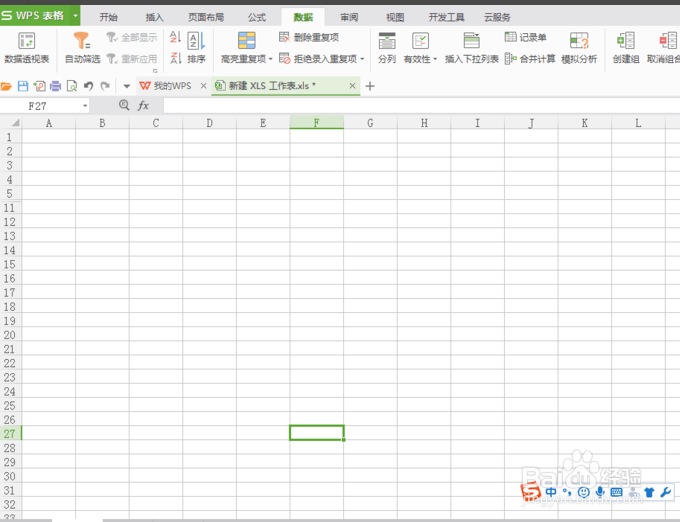Click 重新应用 reapply filter button
680x522 pixels.
(132, 58)
